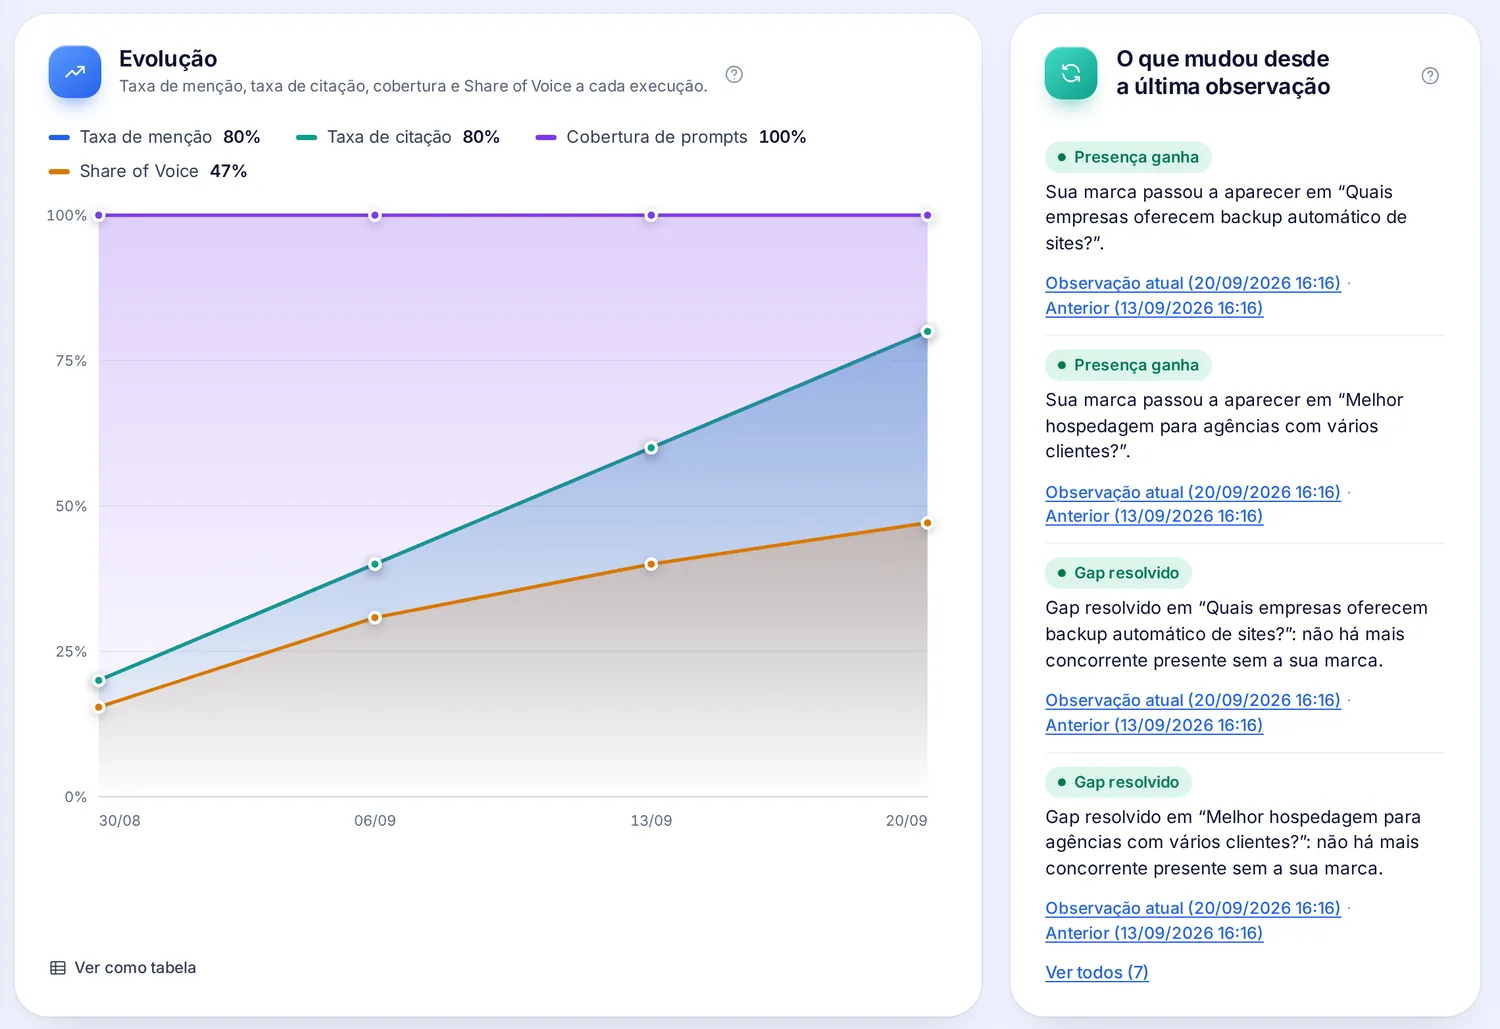Click the 13/09 x-axis date label
Viewport: 1500px width, 1029px height.
(x=651, y=820)
